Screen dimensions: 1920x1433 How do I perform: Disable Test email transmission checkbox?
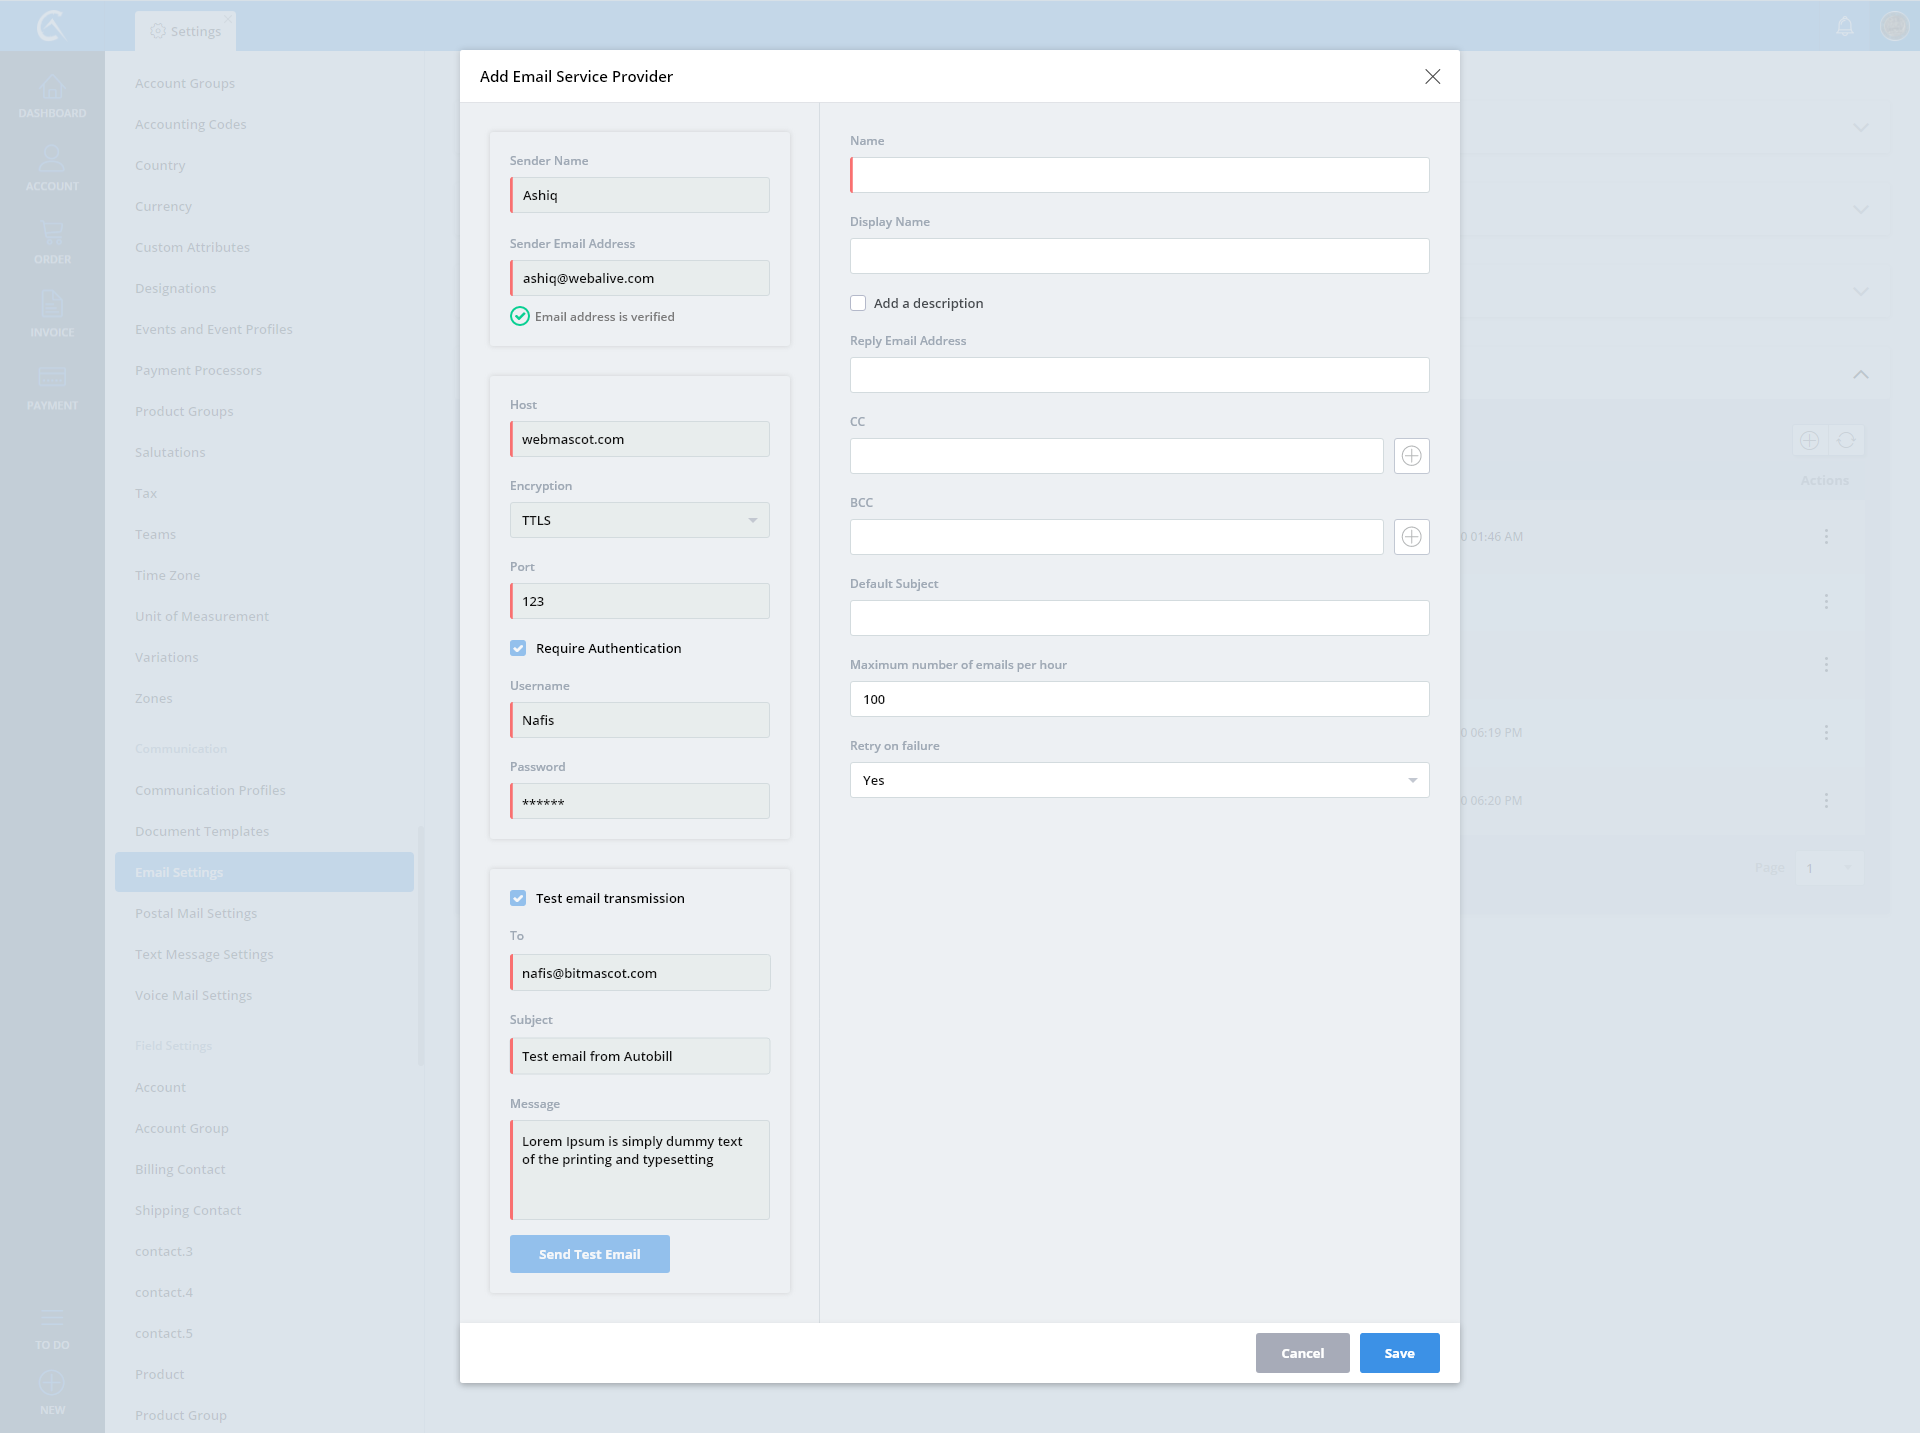pos(518,898)
